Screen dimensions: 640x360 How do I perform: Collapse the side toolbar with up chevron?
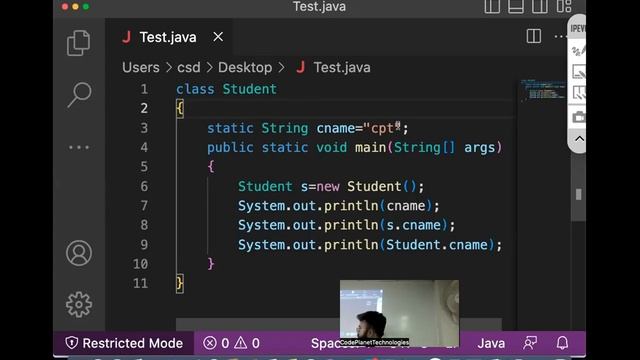[x=579, y=139]
